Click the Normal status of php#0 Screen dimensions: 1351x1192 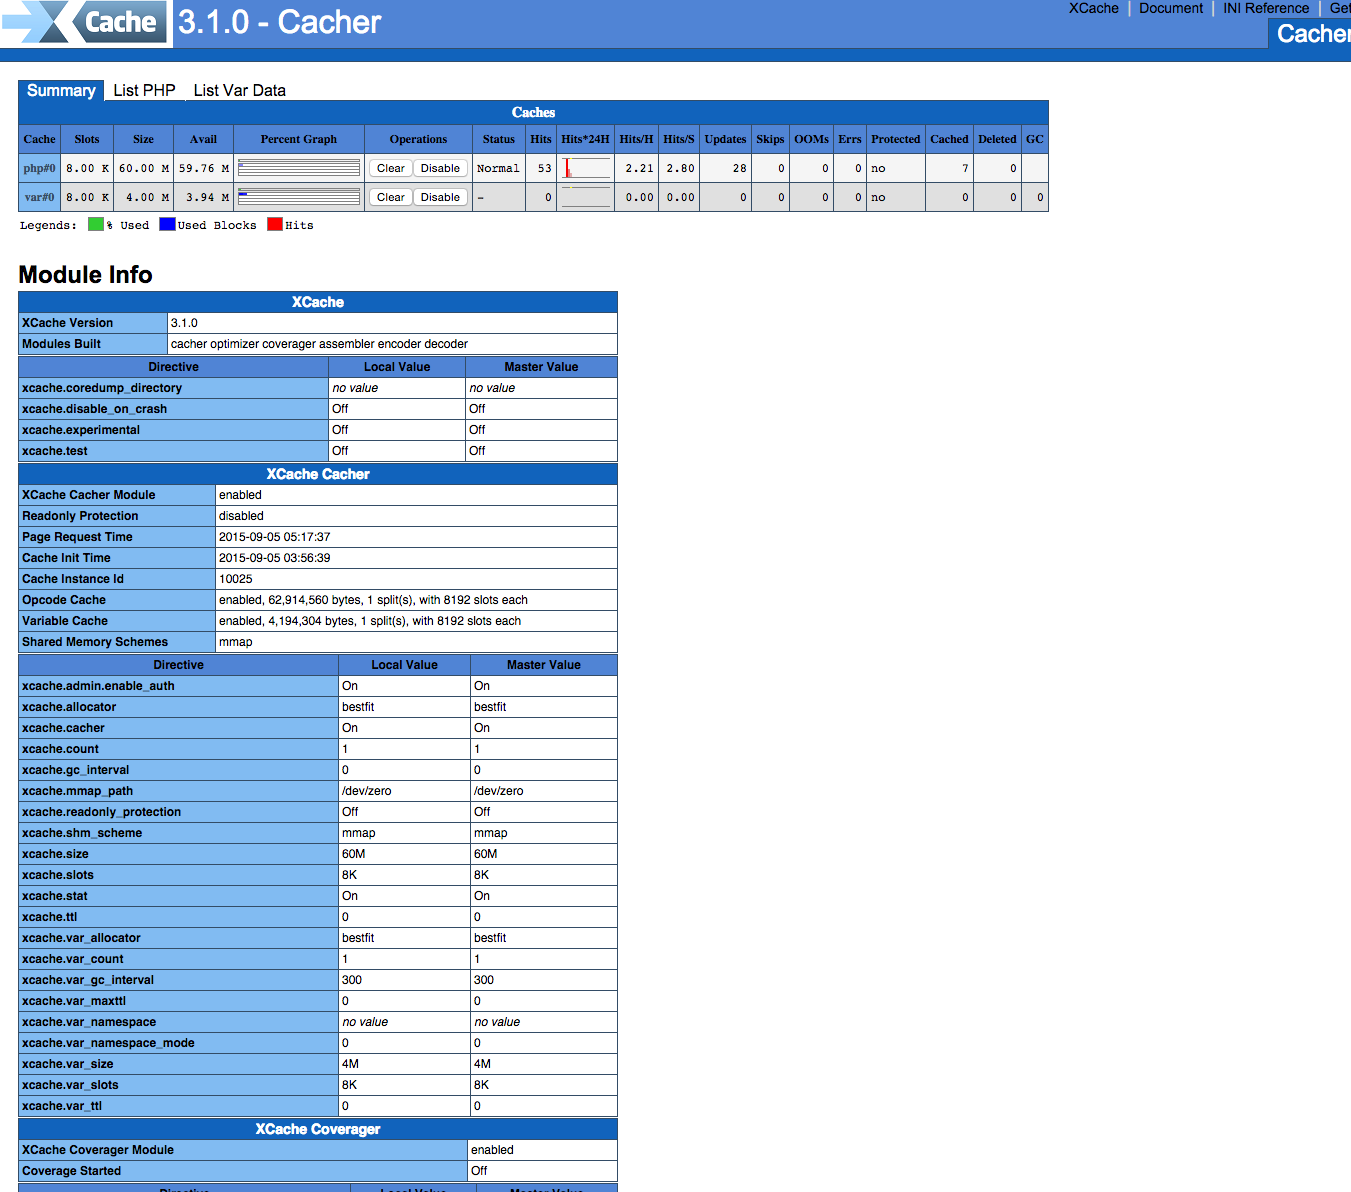[498, 168]
